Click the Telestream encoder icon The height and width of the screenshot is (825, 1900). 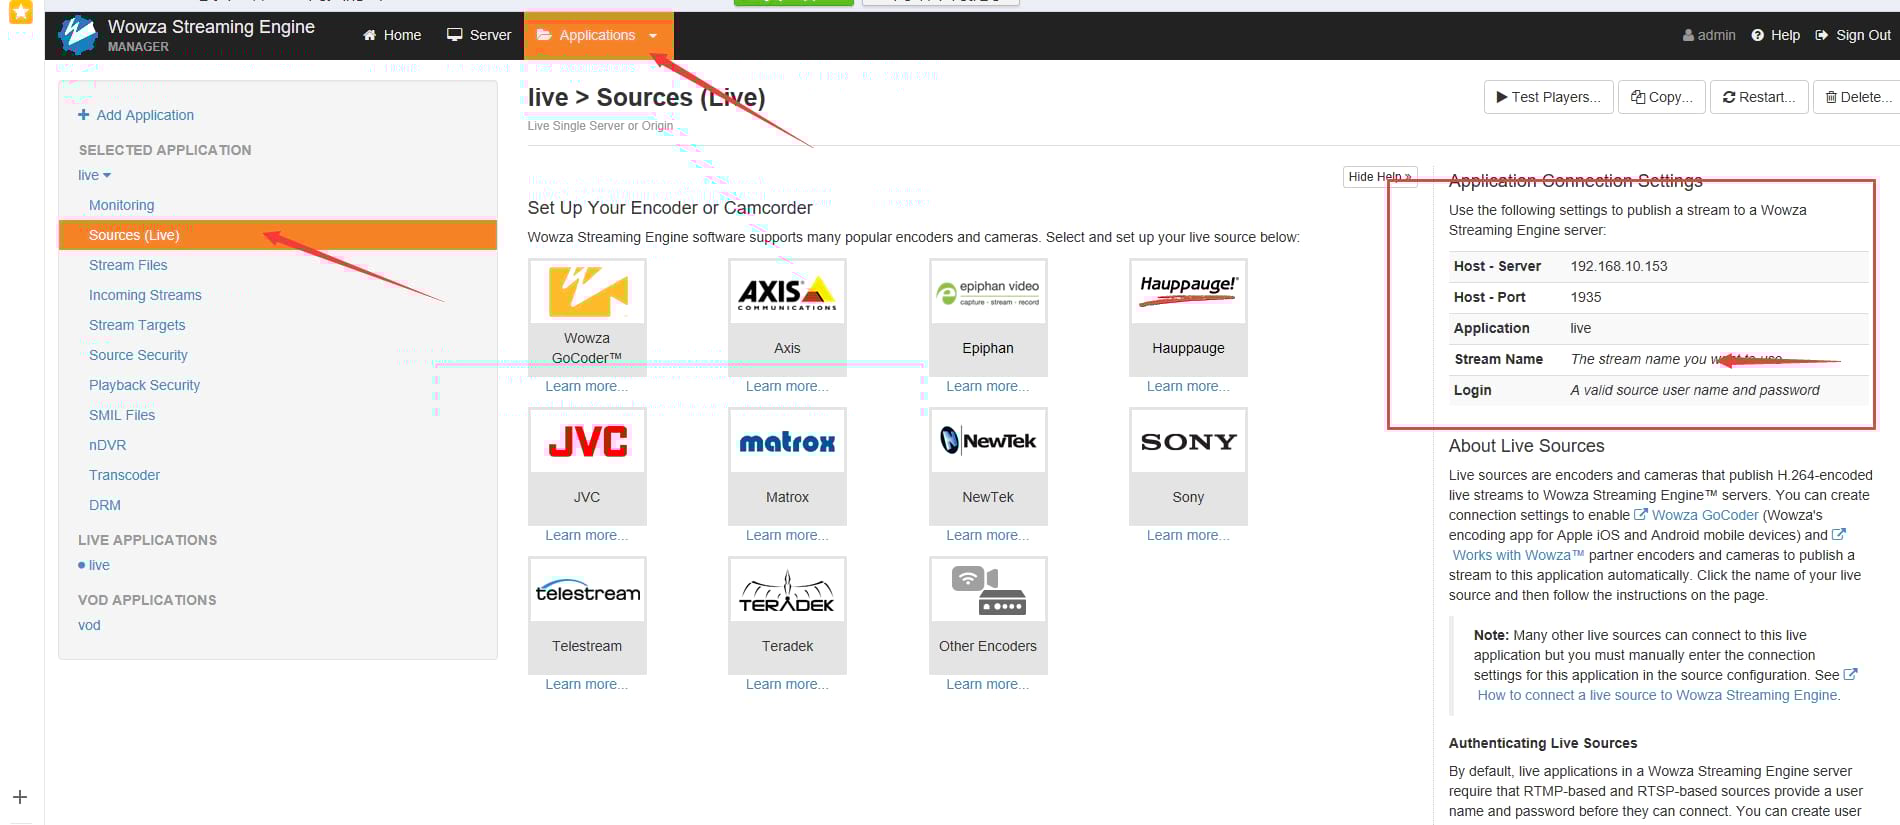pyautogui.click(x=587, y=590)
